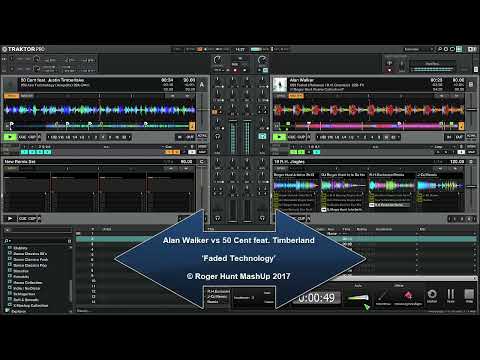Click the Traktor Pro logo

[x=23, y=49]
